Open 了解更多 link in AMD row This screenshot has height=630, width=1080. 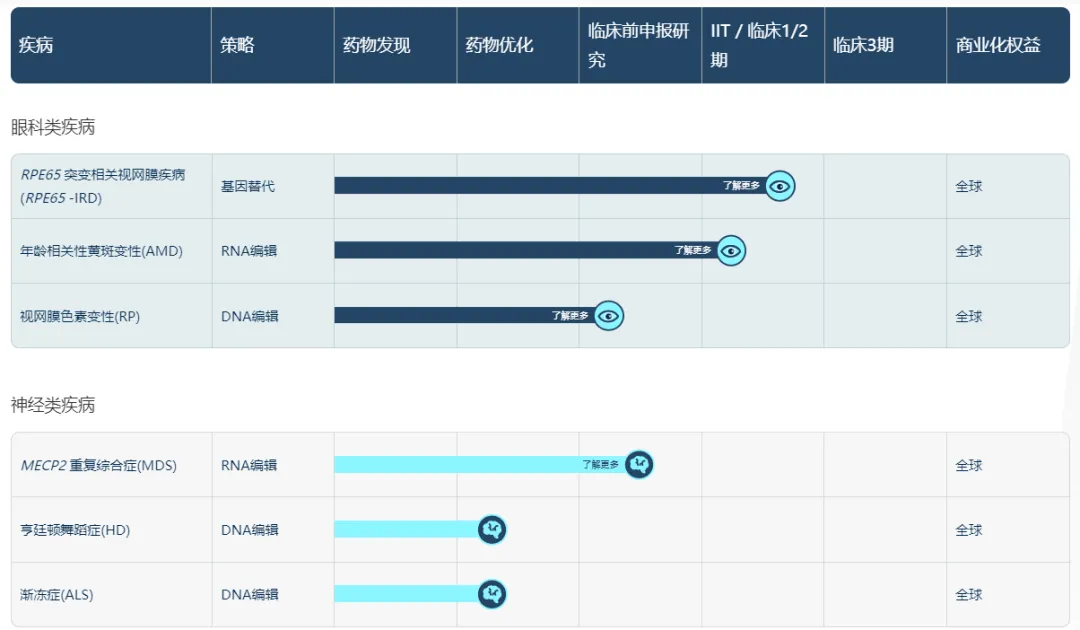pos(692,251)
